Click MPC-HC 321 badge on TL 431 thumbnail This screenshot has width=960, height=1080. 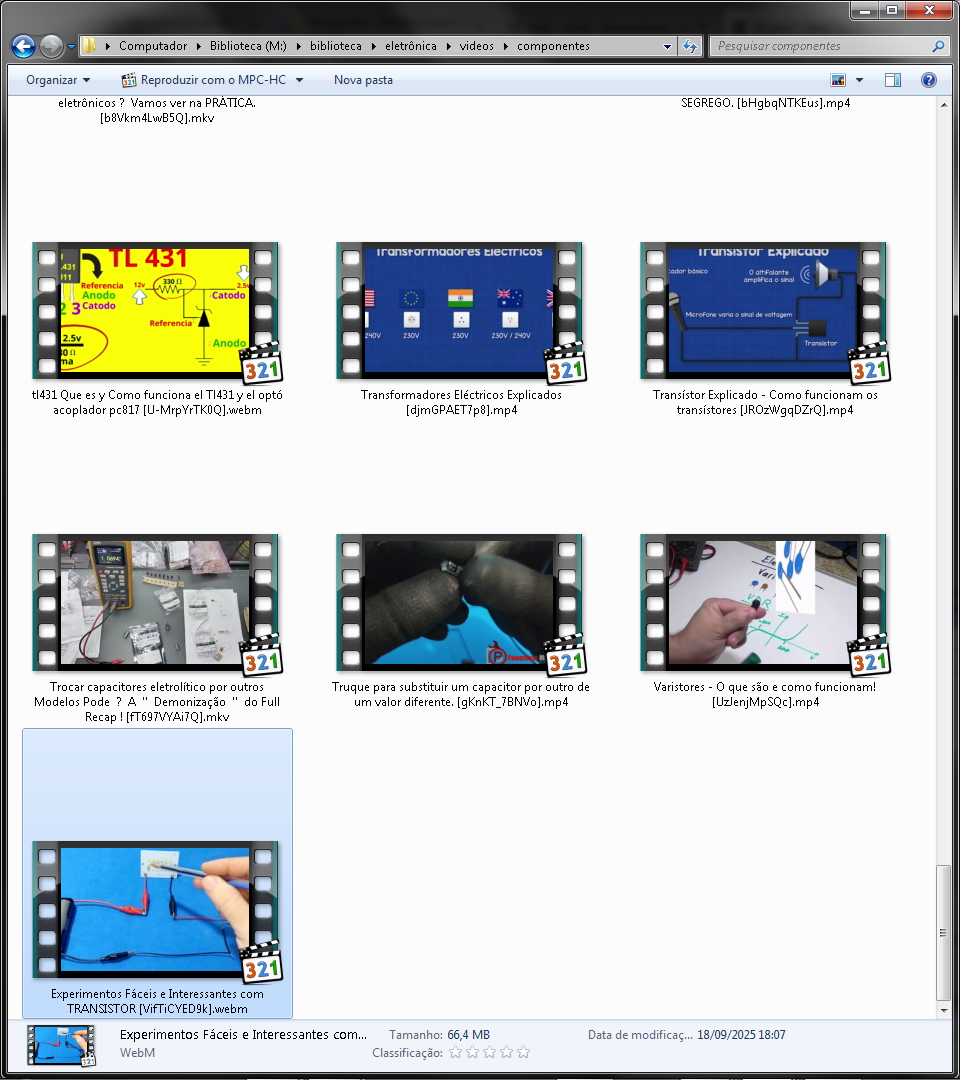(261, 364)
